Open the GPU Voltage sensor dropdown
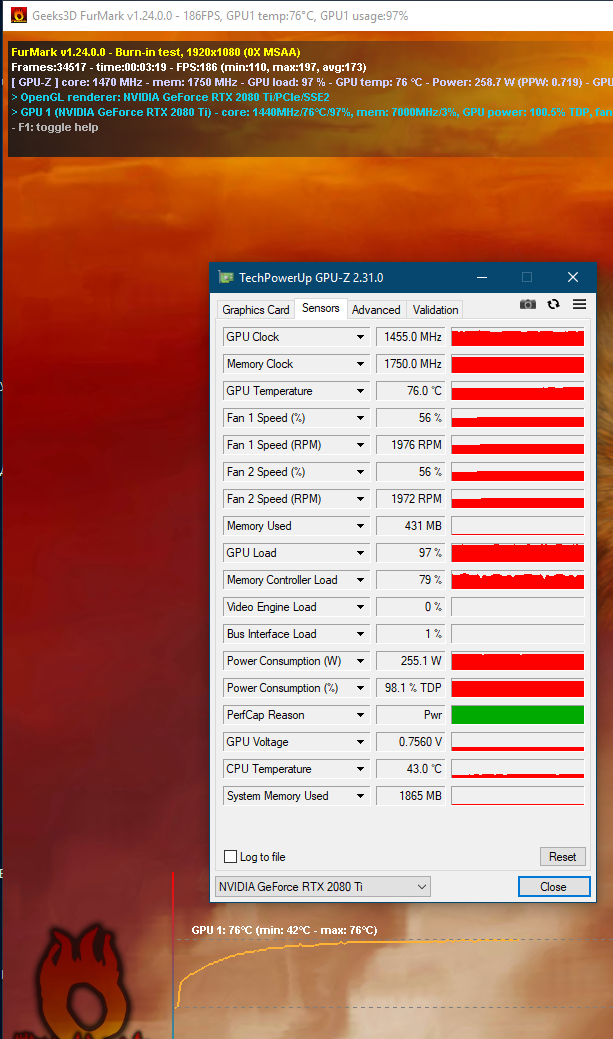613x1039 pixels. (x=361, y=742)
